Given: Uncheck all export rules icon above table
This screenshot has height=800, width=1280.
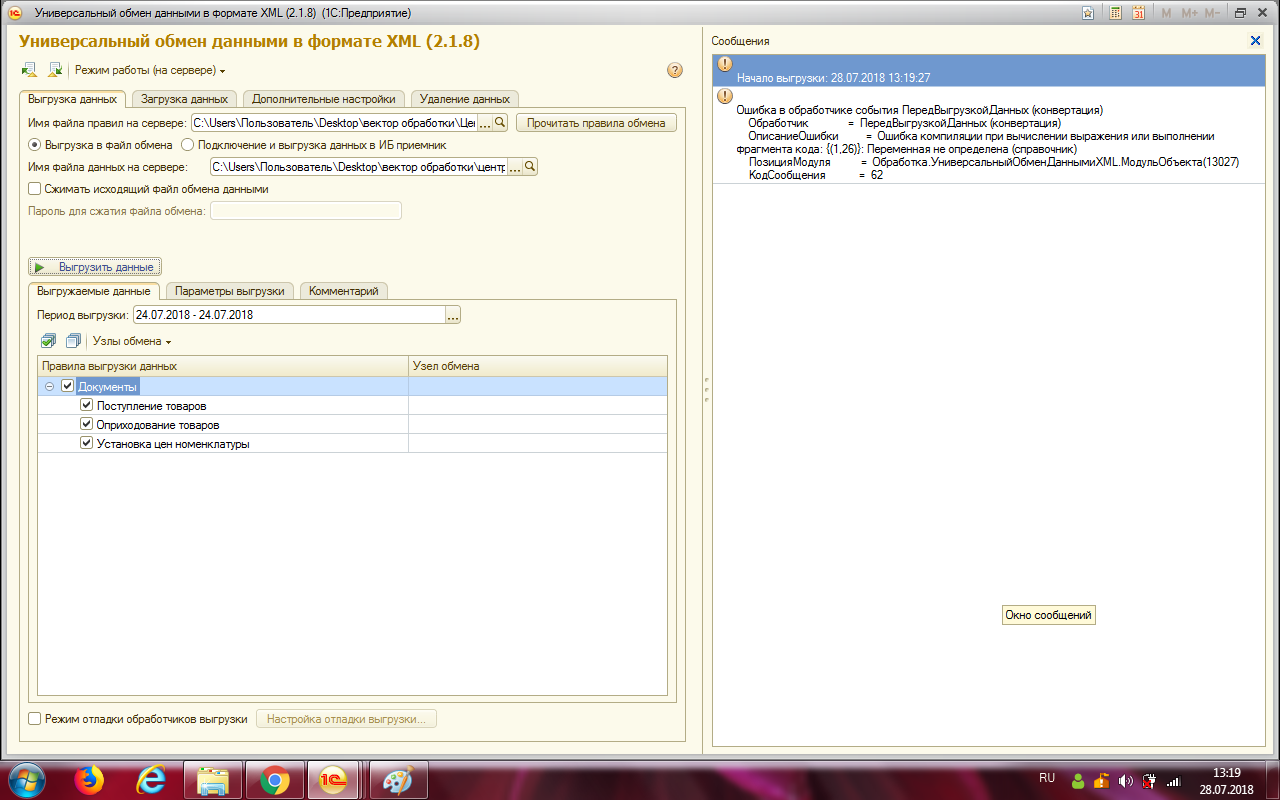Looking at the screenshot, I should click(x=72, y=341).
